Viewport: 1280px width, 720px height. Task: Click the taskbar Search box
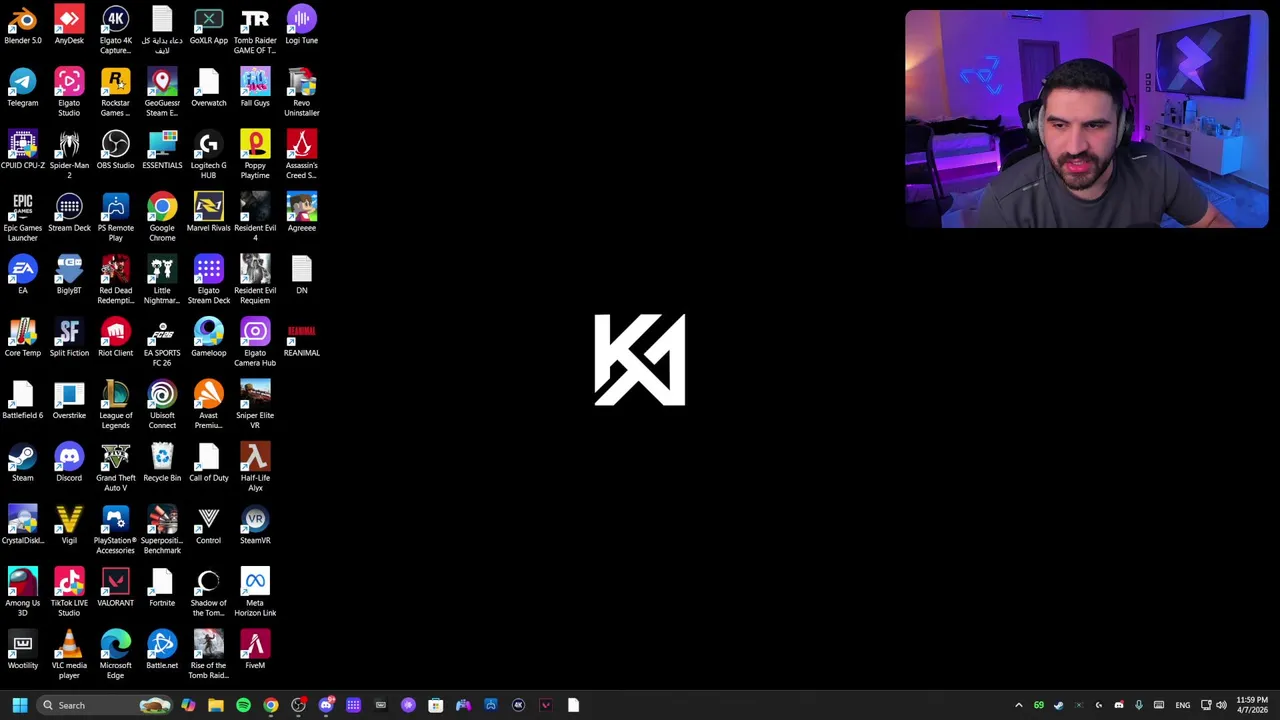pyautogui.click(x=104, y=705)
